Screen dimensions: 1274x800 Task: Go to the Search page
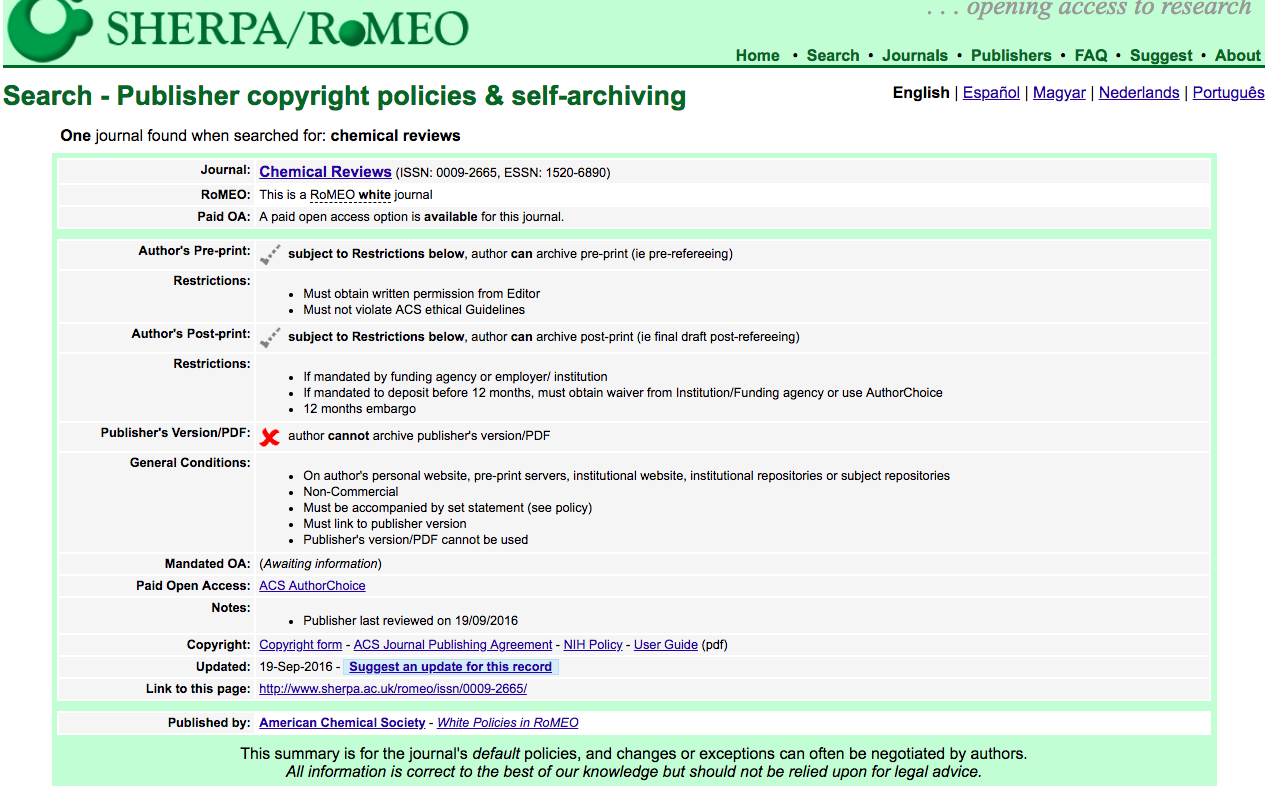coord(833,56)
